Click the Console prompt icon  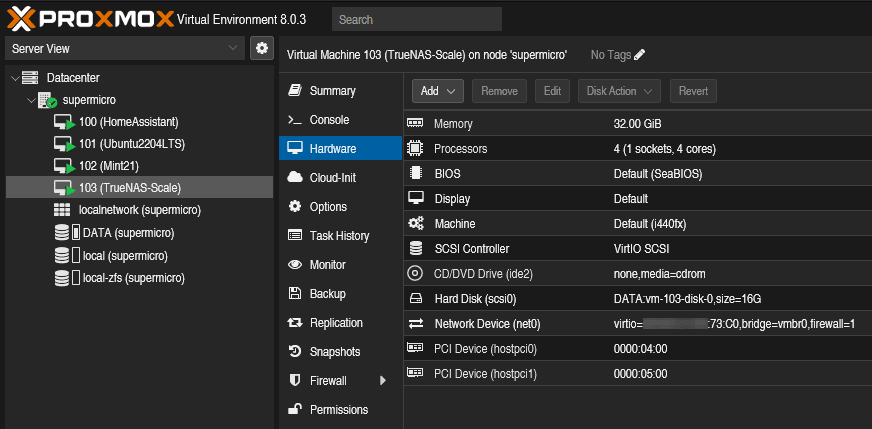[295, 120]
